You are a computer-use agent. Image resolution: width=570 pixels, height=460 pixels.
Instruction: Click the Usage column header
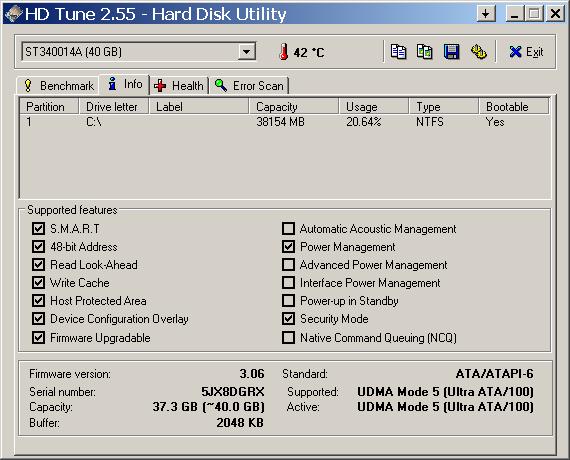click(374, 107)
